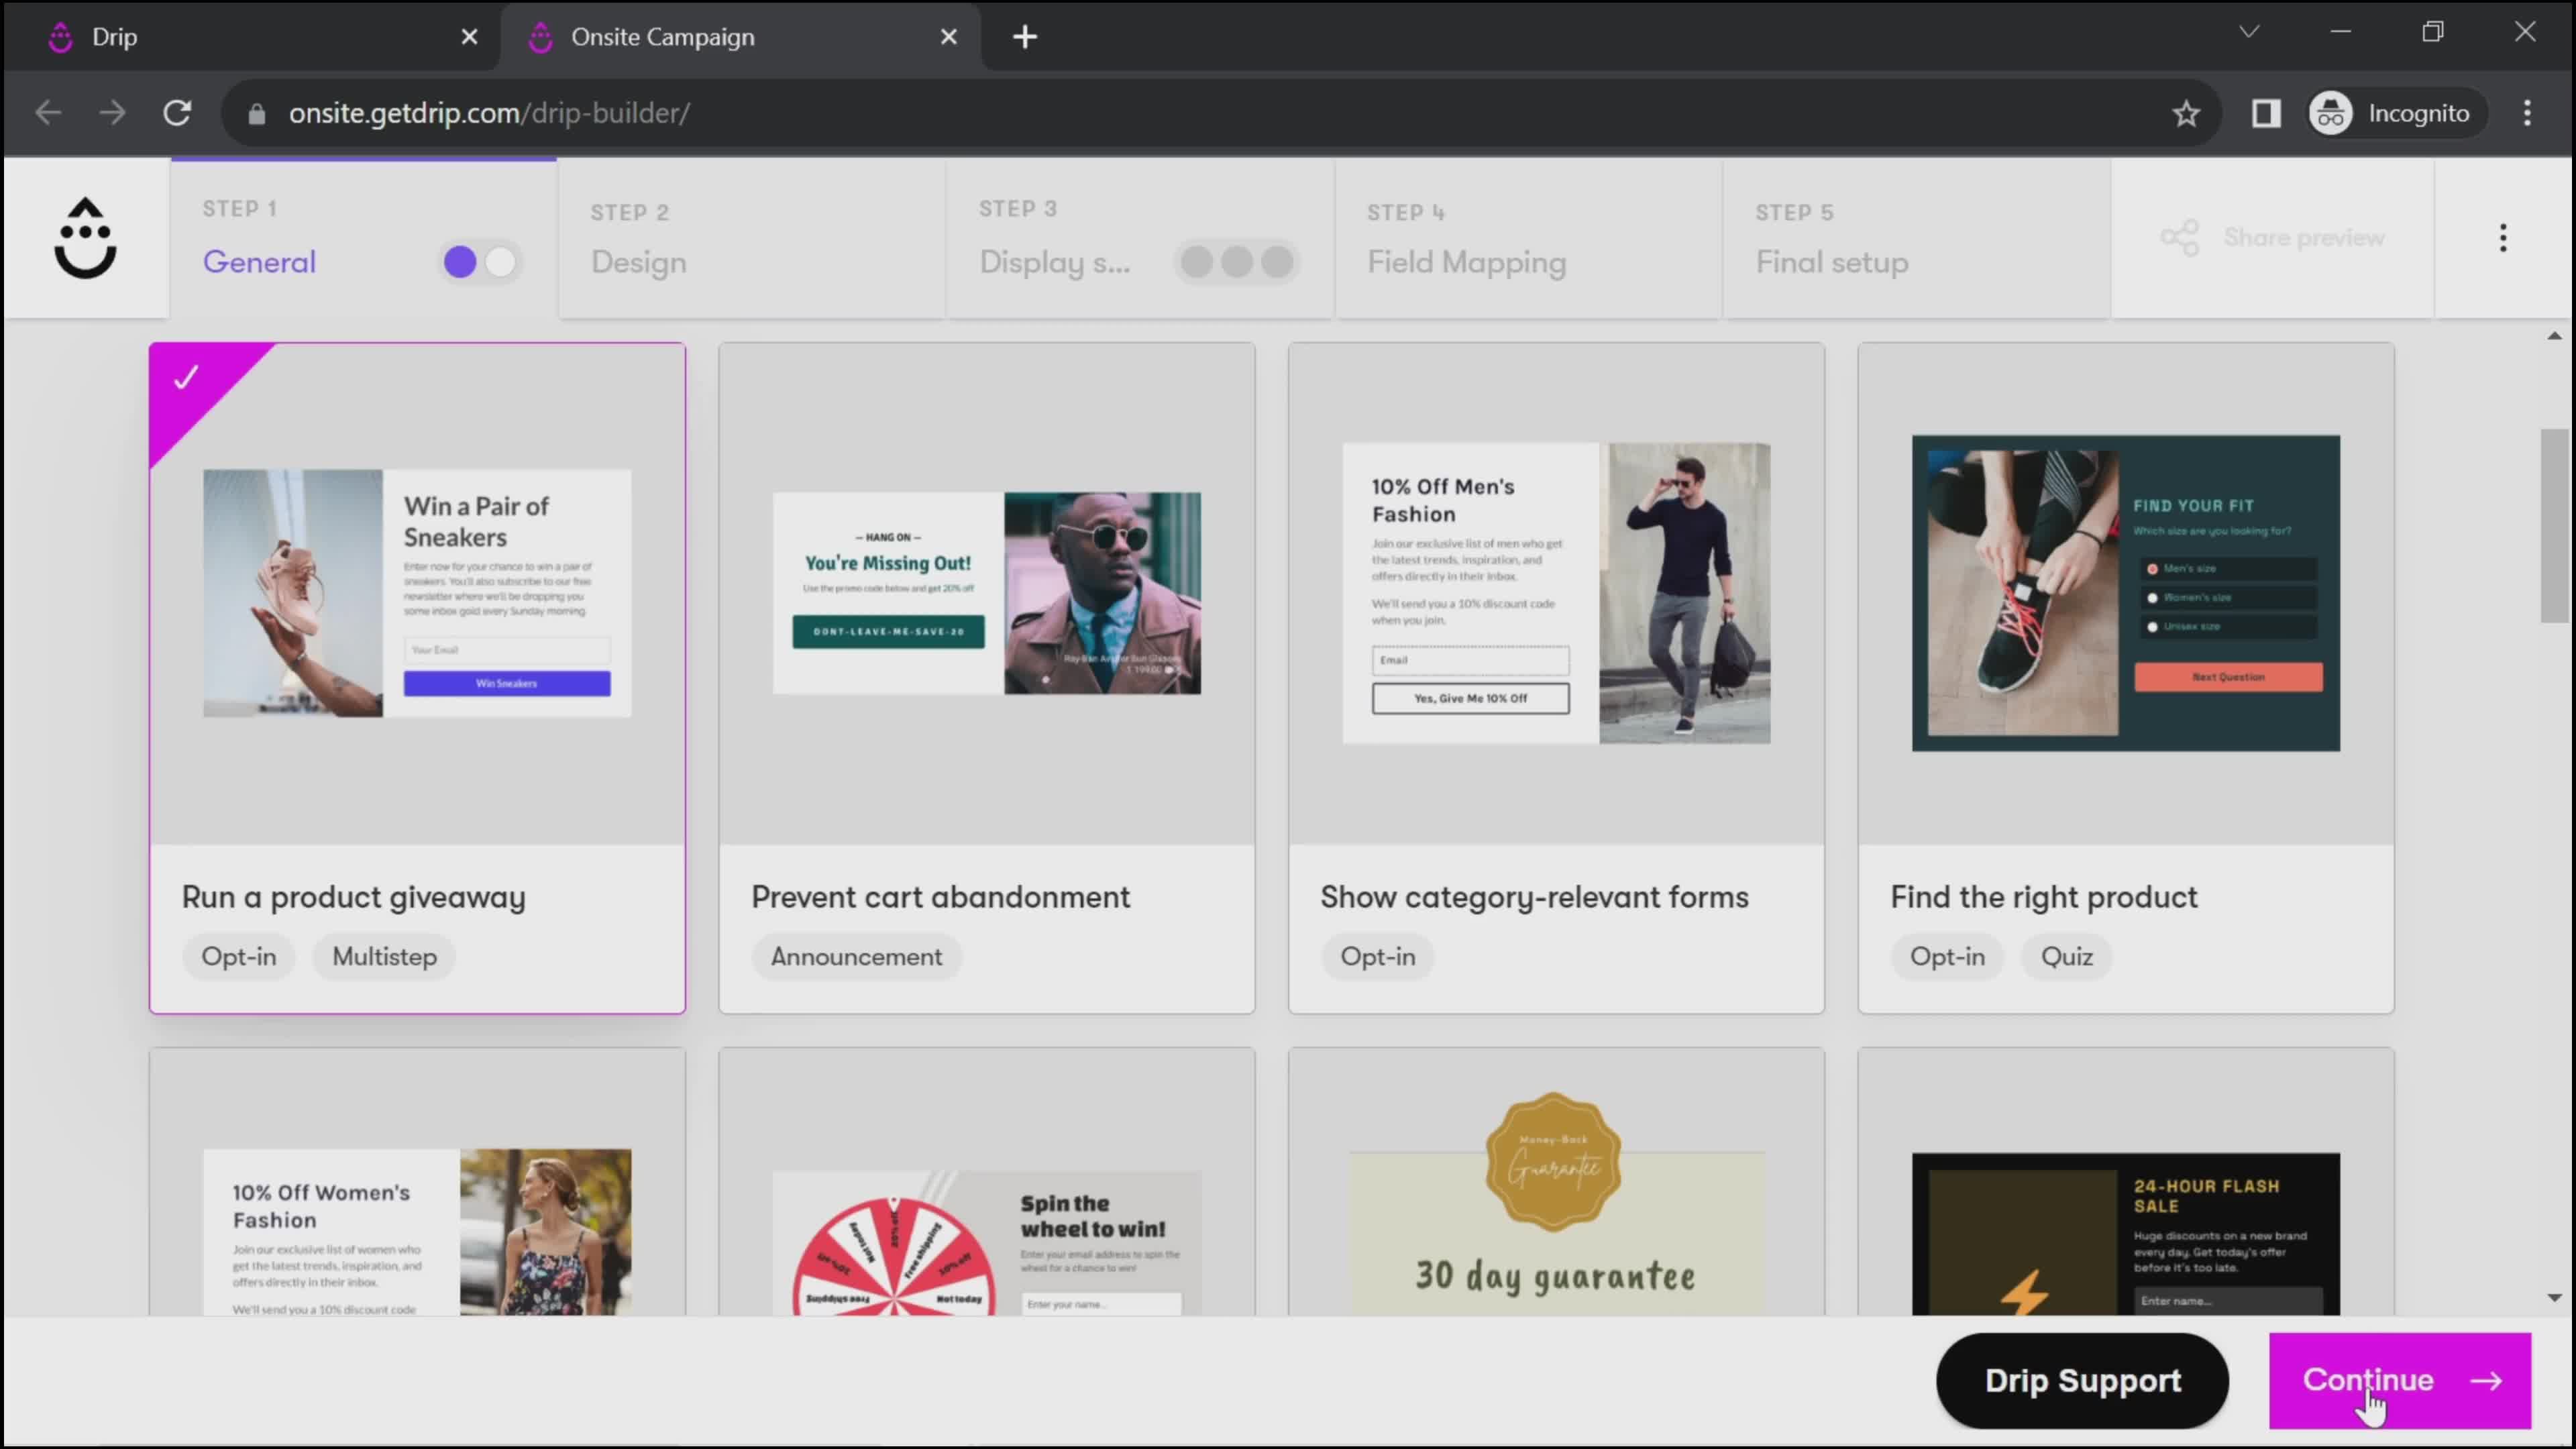The height and width of the screenshot is (1449, 2576).
Task: Open the tab search chevron
Action: click(2249, 31)
